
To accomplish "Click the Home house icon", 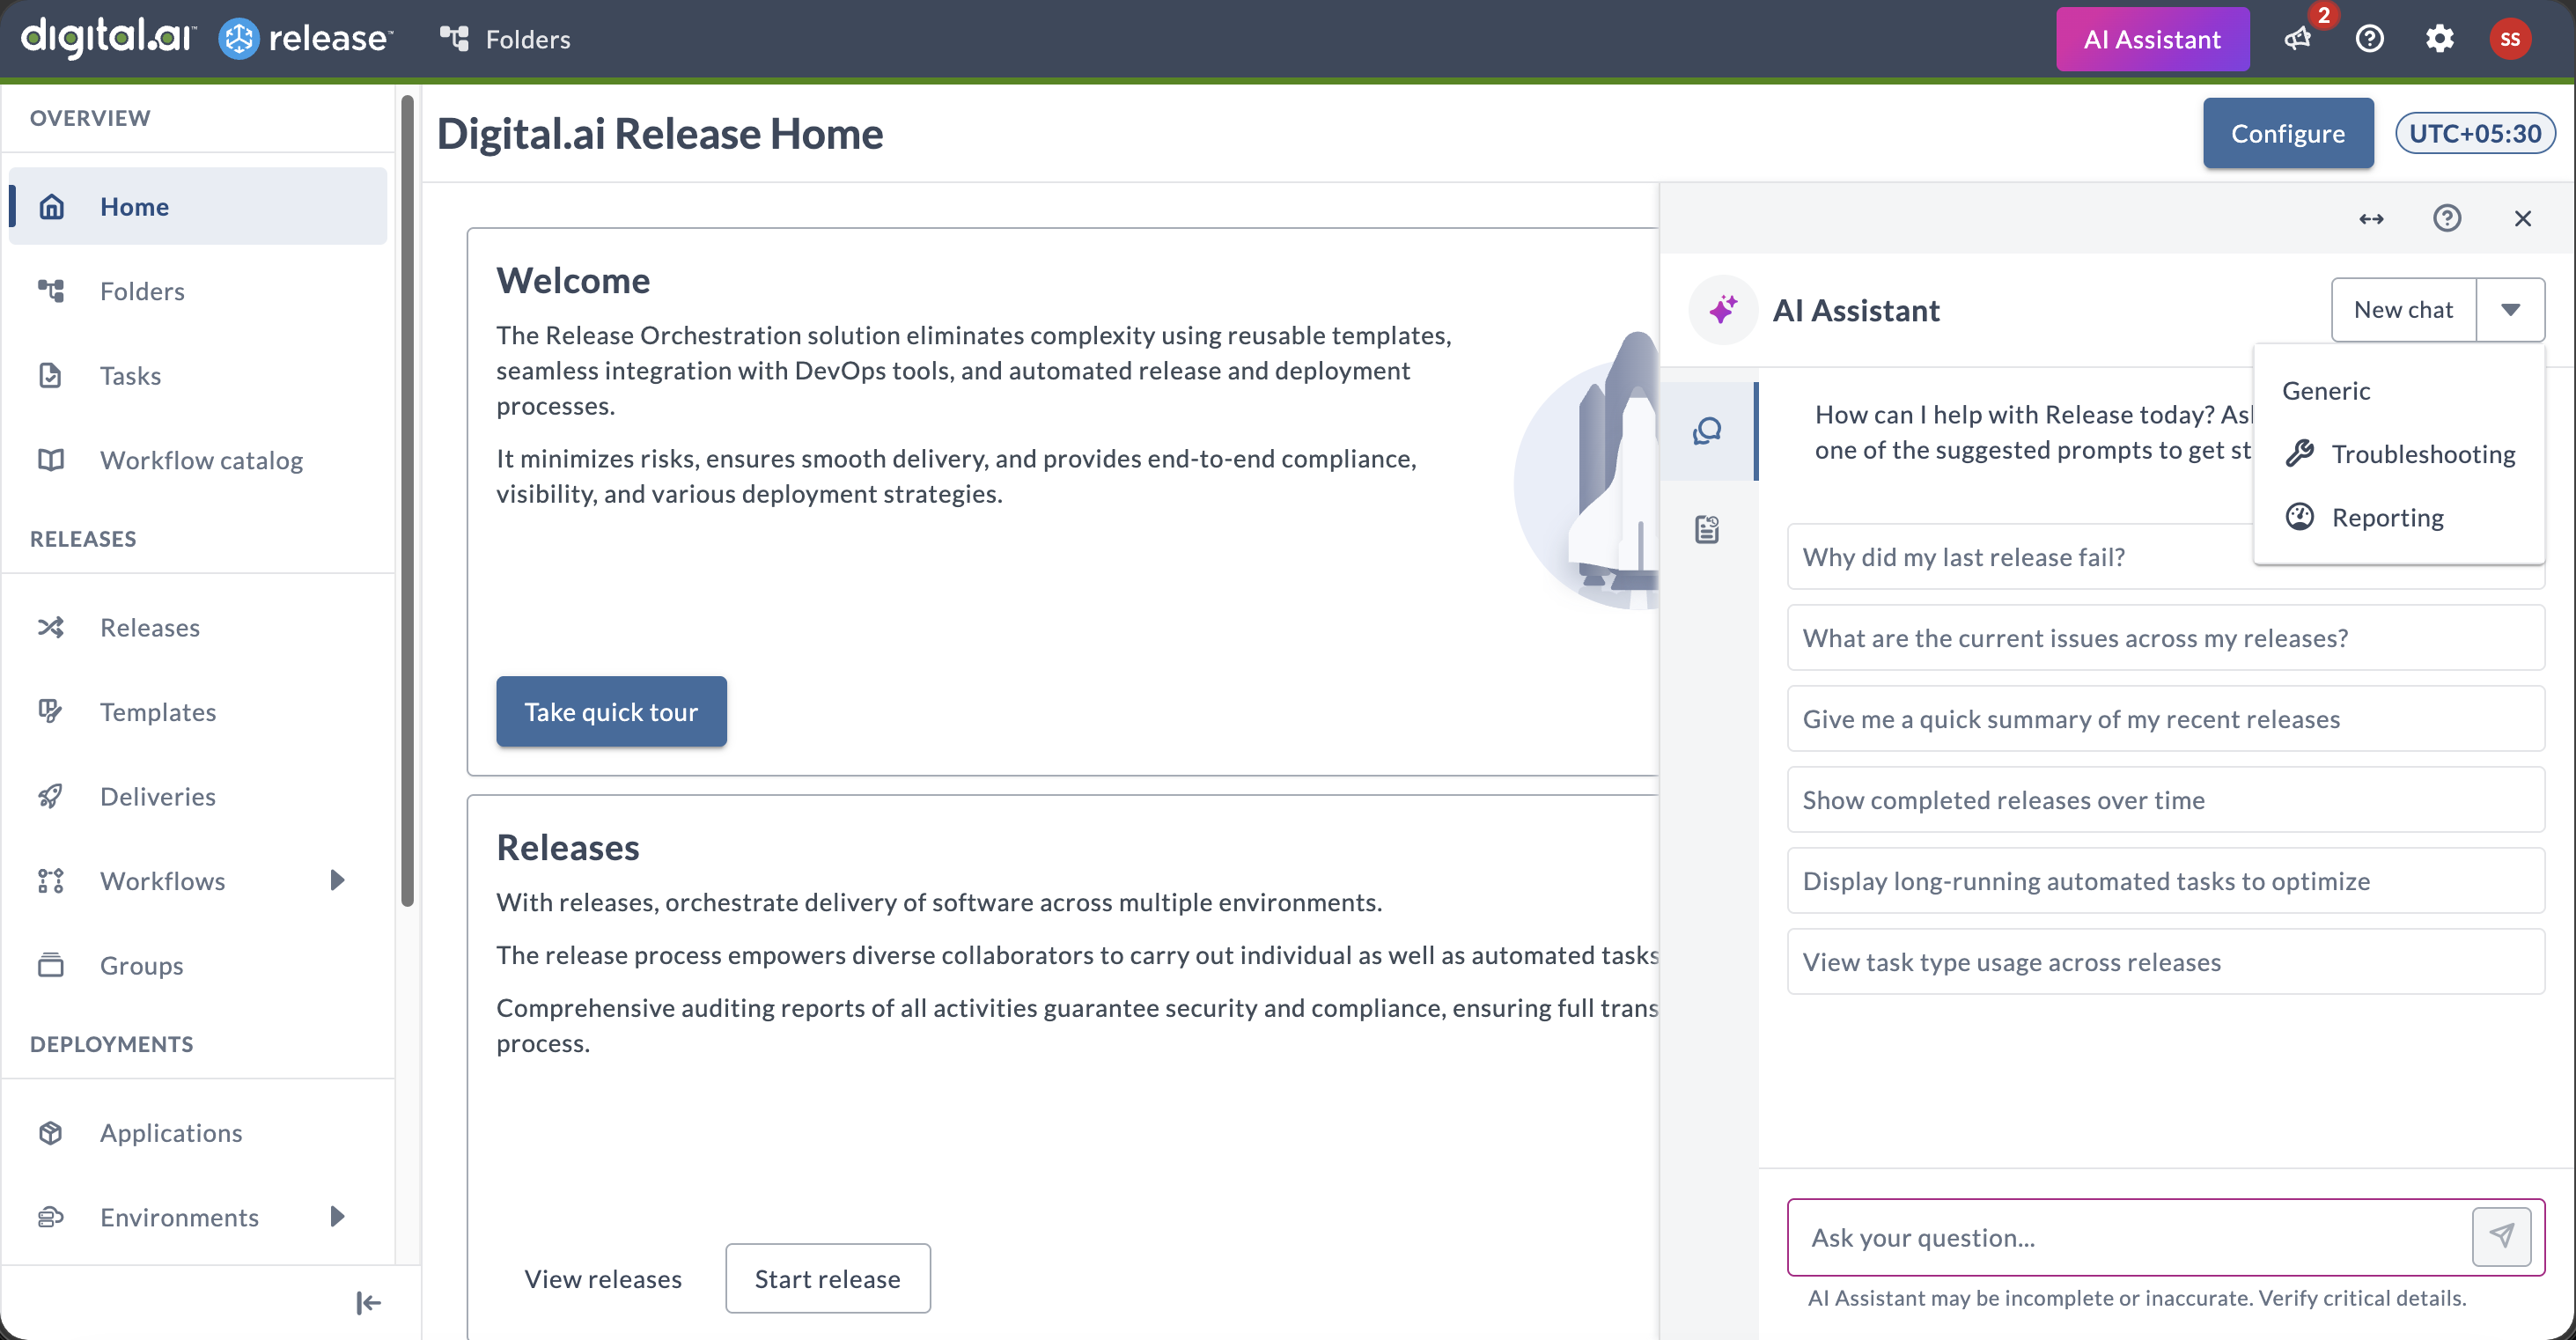I will [51, 206].
